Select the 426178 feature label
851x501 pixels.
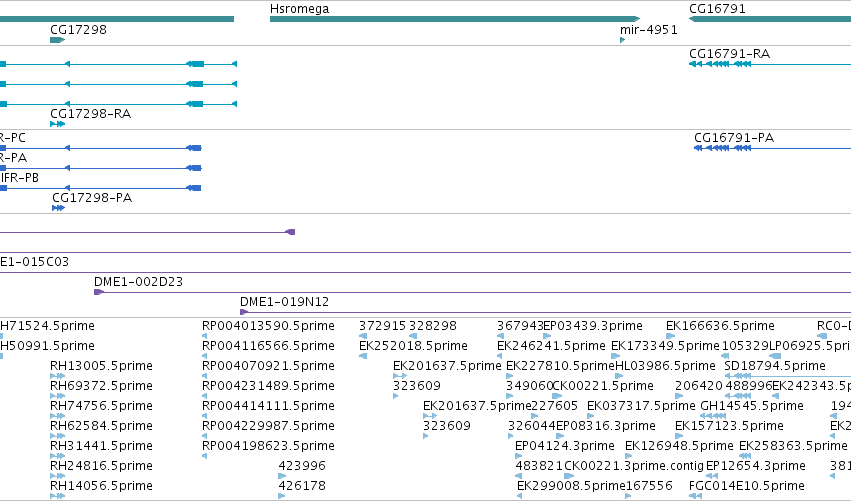pos(302,486)
